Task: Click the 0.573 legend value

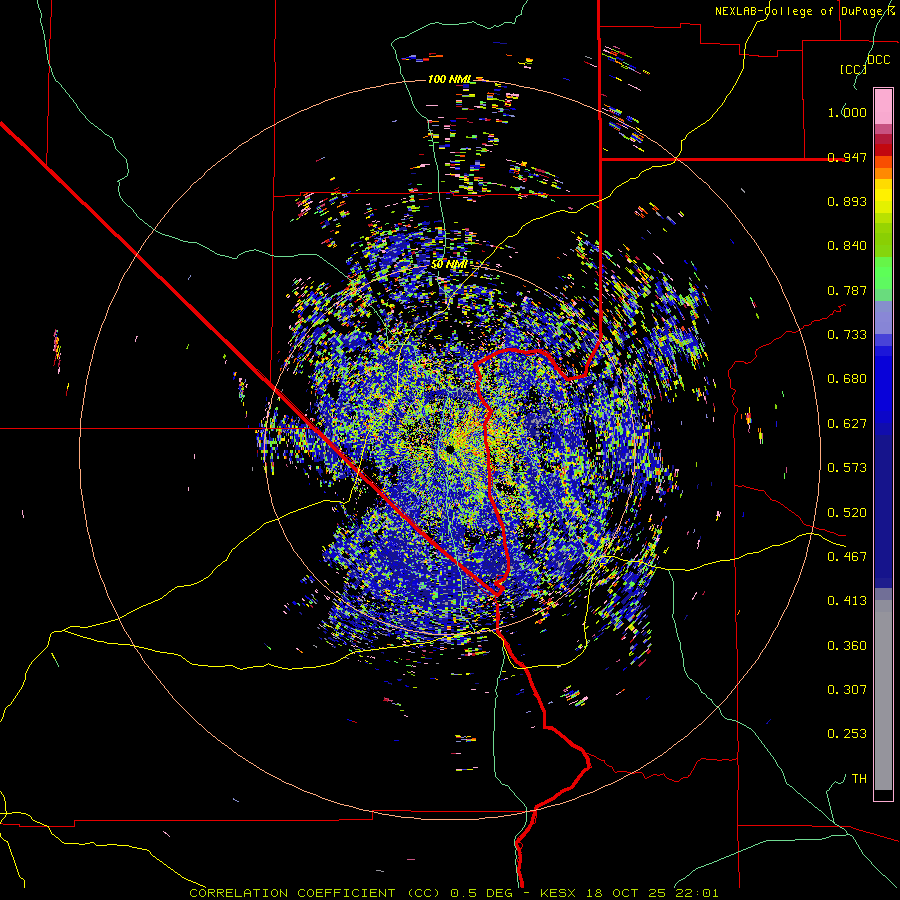Action: [x=847, y=468]
